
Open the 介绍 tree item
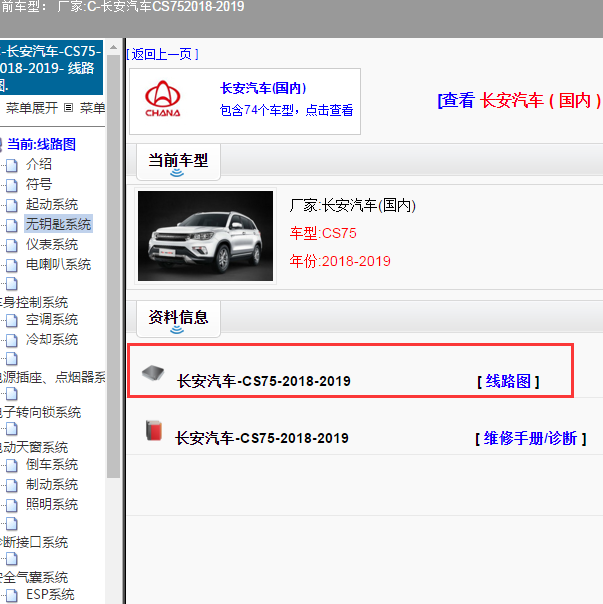click(x=39, y=164)
